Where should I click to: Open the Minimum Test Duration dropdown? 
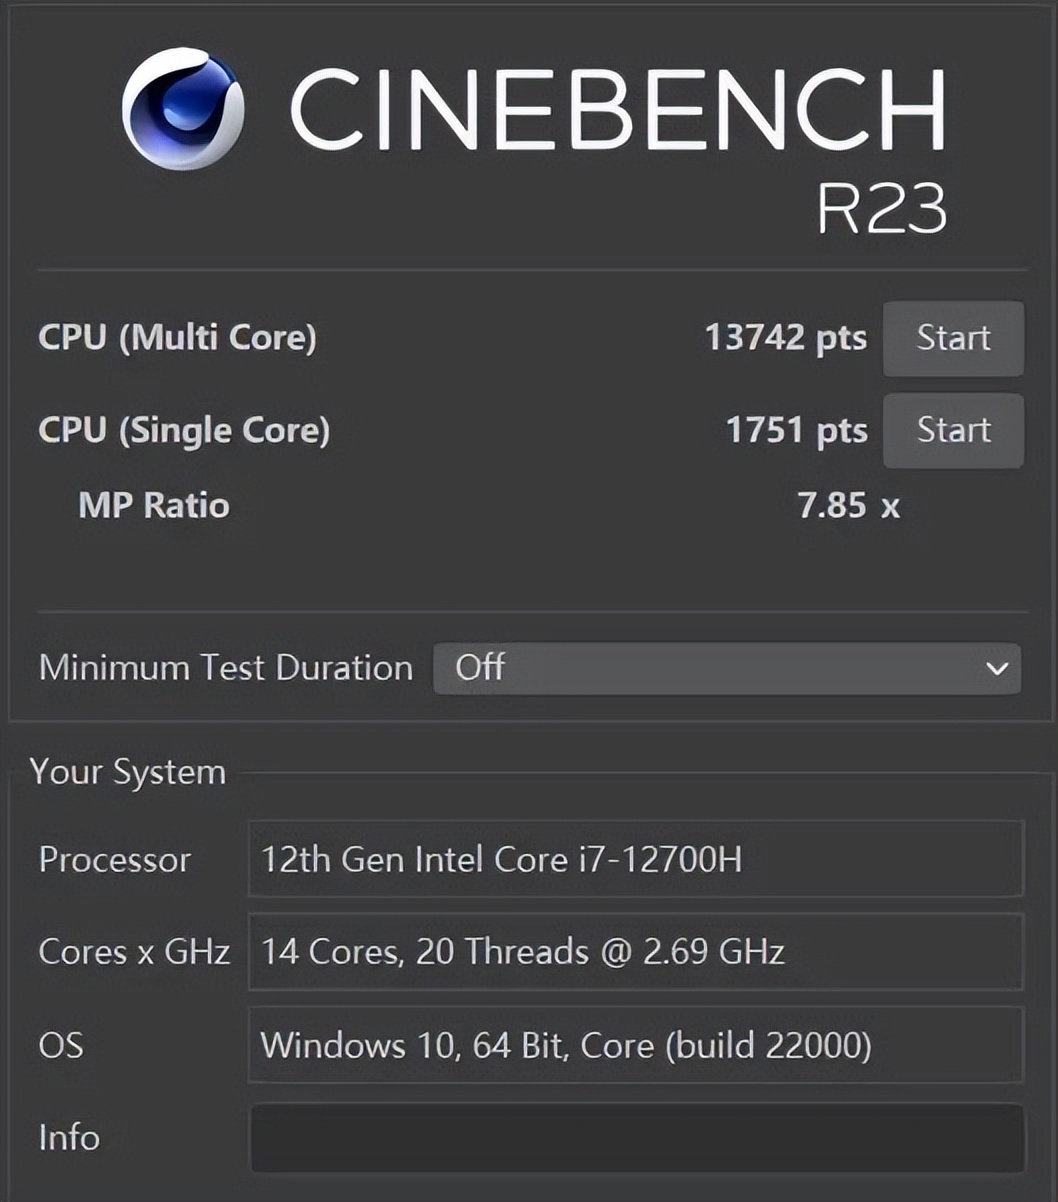(x=726, y=668)
